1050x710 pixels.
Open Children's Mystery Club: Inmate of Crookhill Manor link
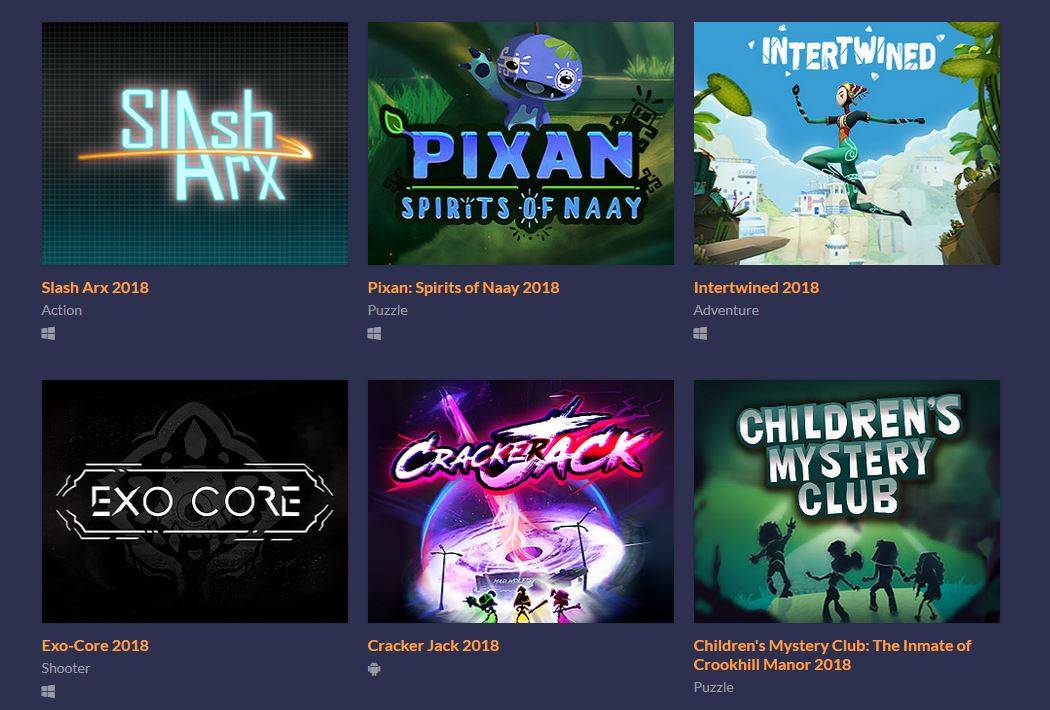832,655
